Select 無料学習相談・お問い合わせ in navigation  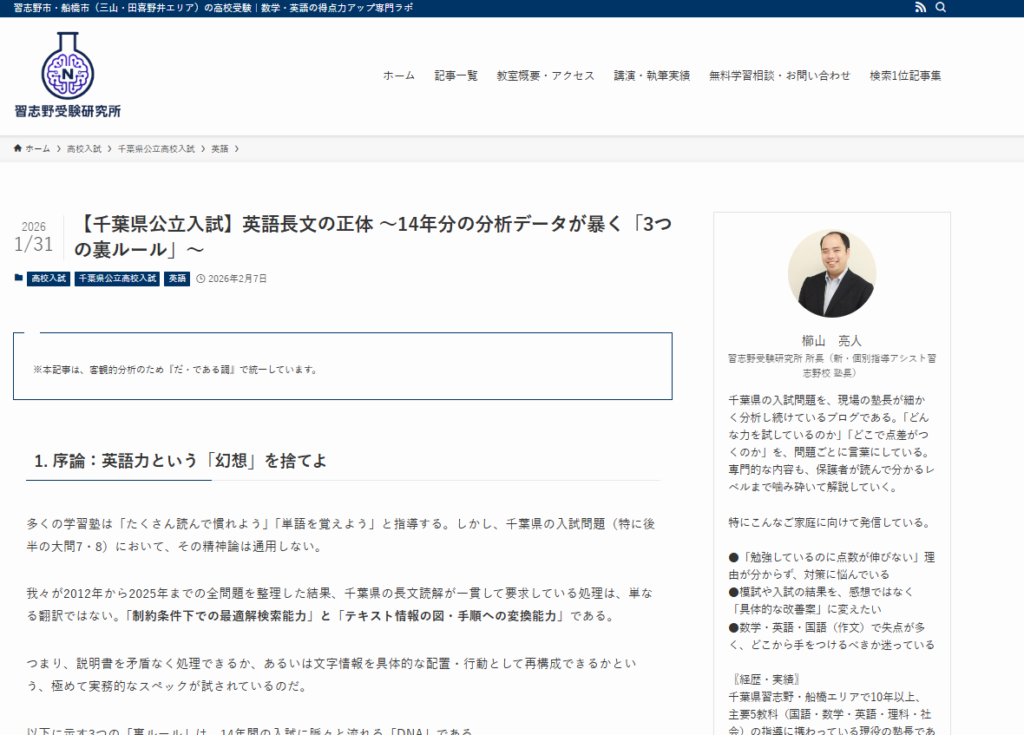pyautogui.click(x=779, y=75)
